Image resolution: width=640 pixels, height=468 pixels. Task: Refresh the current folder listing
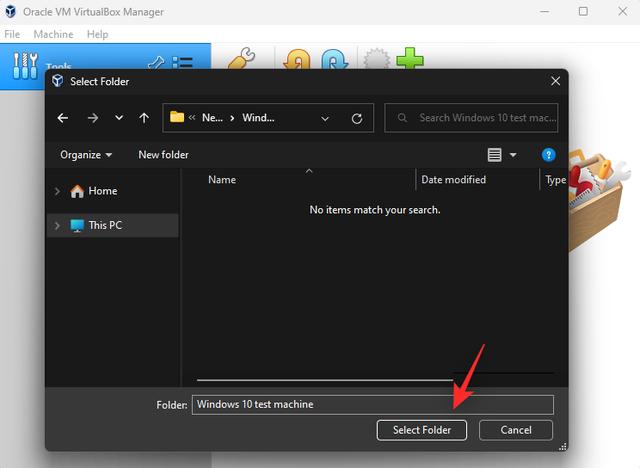357,118
